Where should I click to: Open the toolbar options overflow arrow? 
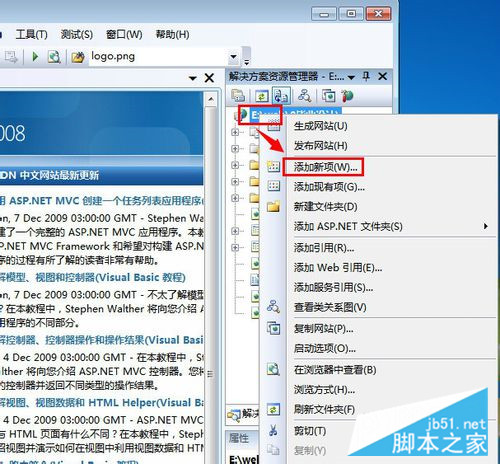247,62
